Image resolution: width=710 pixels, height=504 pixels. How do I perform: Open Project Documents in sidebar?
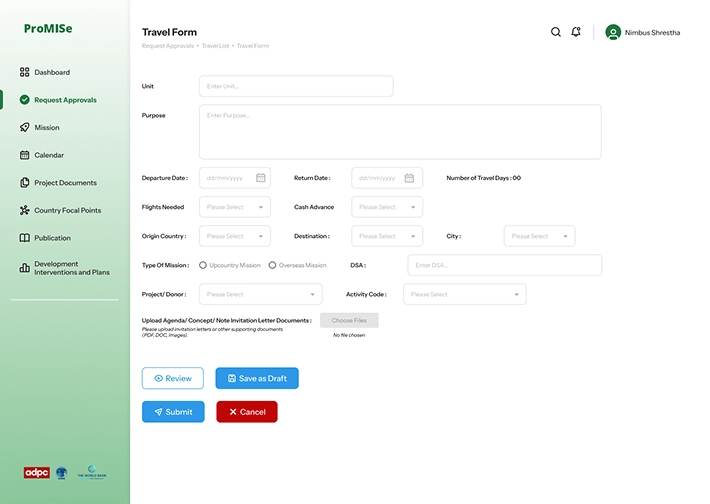(x=65, y=183)
